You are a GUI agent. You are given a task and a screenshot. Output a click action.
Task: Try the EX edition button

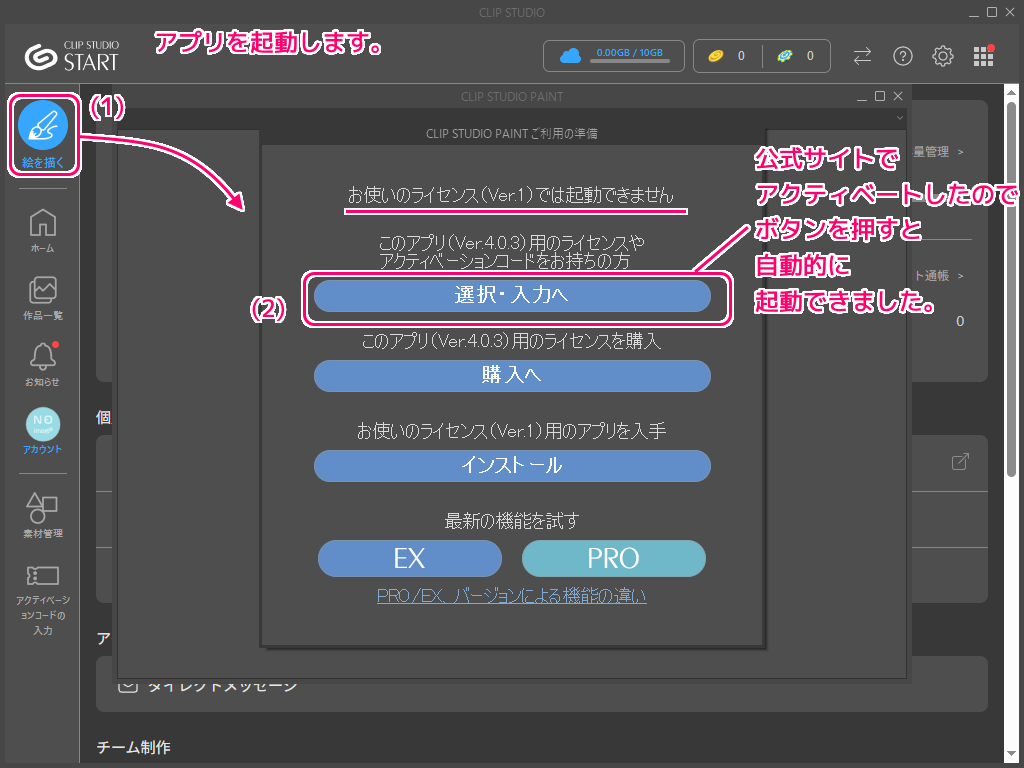[x=409, y=558]
